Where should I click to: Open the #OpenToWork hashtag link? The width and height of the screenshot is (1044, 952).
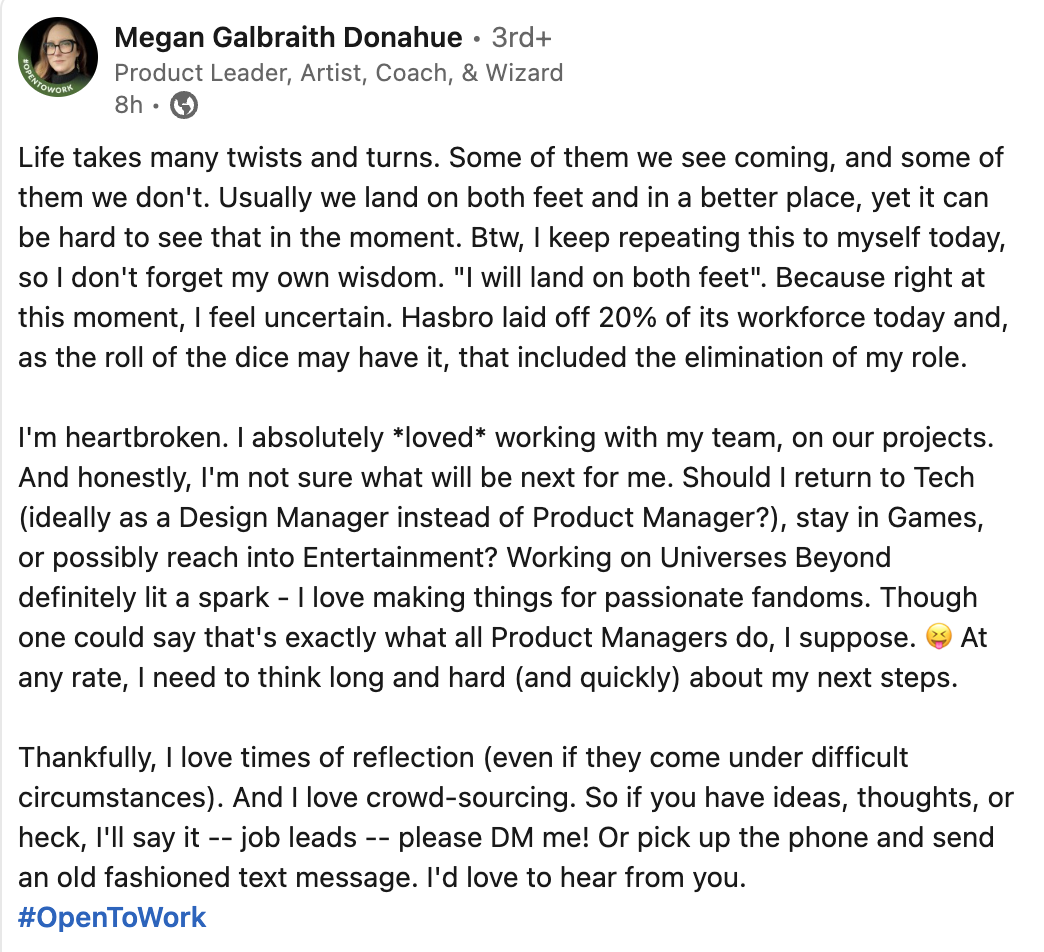112,917
